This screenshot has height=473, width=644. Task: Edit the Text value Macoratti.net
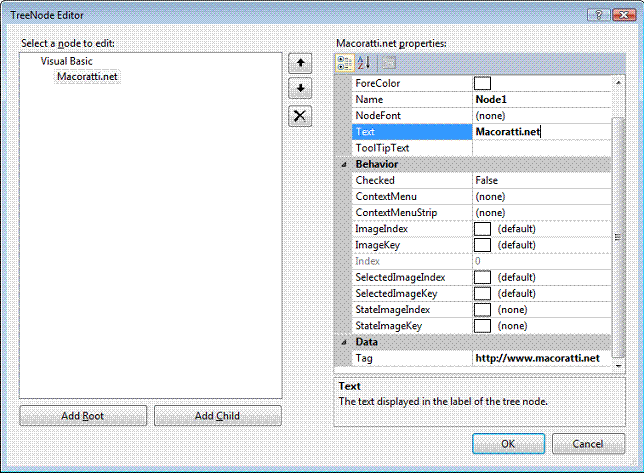tap(542, 132)
